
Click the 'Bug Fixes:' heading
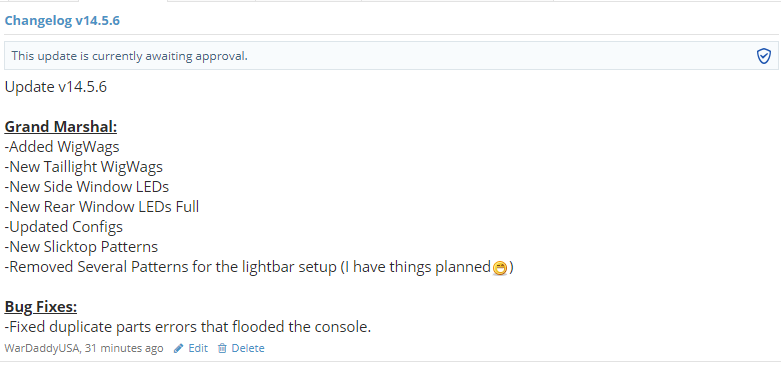pyautogui.click(x=41, y=307)
